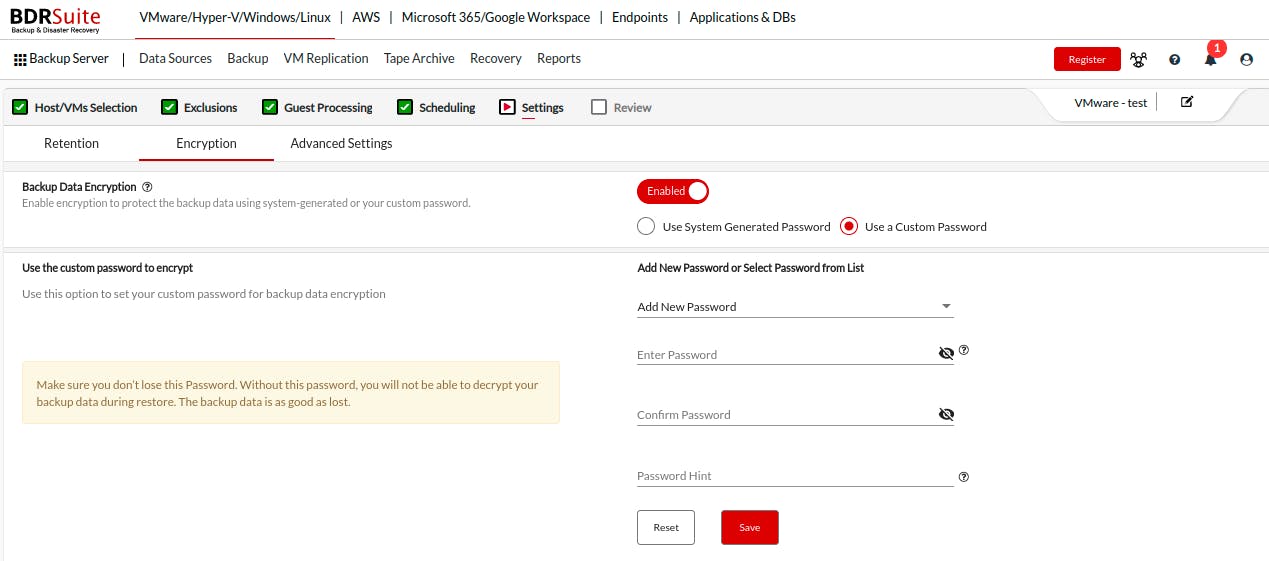Select Use System Generated Password option
Screen dimensions: 1269x561
tap(646, 227)
